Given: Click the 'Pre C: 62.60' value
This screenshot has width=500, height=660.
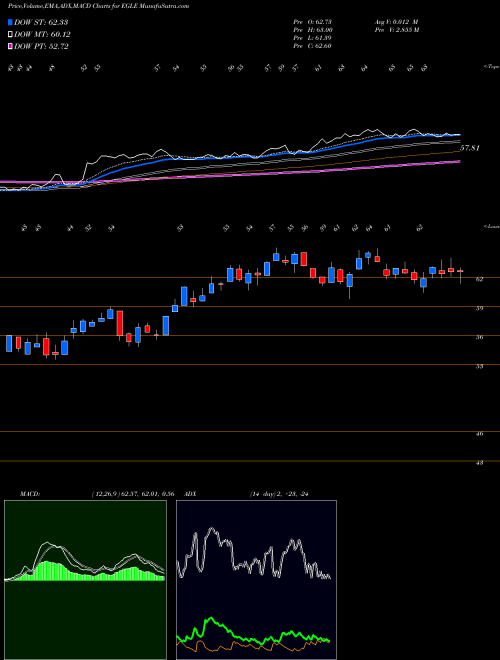Looking at the screenshot, I should [313, 46].
